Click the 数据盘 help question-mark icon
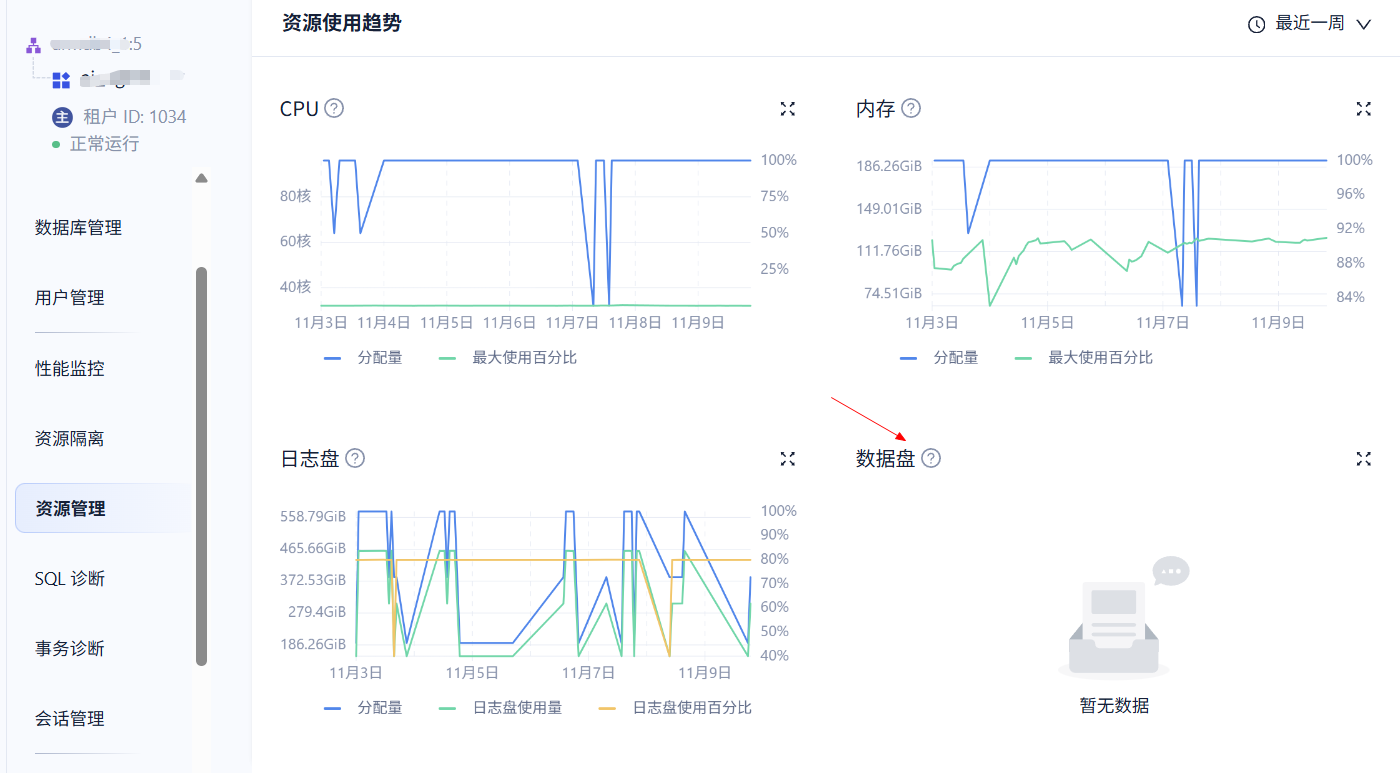Image resolution: width=1400 pixels, height=773 pixels. (x=931, y=458)
